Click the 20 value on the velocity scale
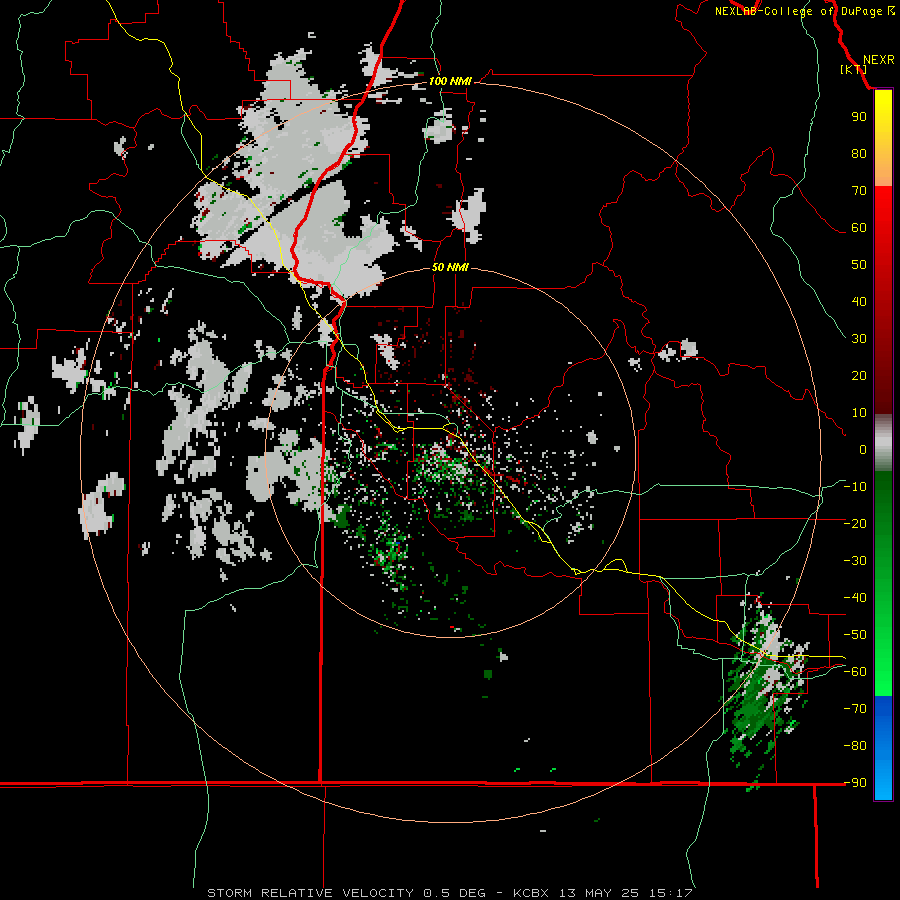The height and width of the screenshot is (900, 900). click(x=859, y=376)
